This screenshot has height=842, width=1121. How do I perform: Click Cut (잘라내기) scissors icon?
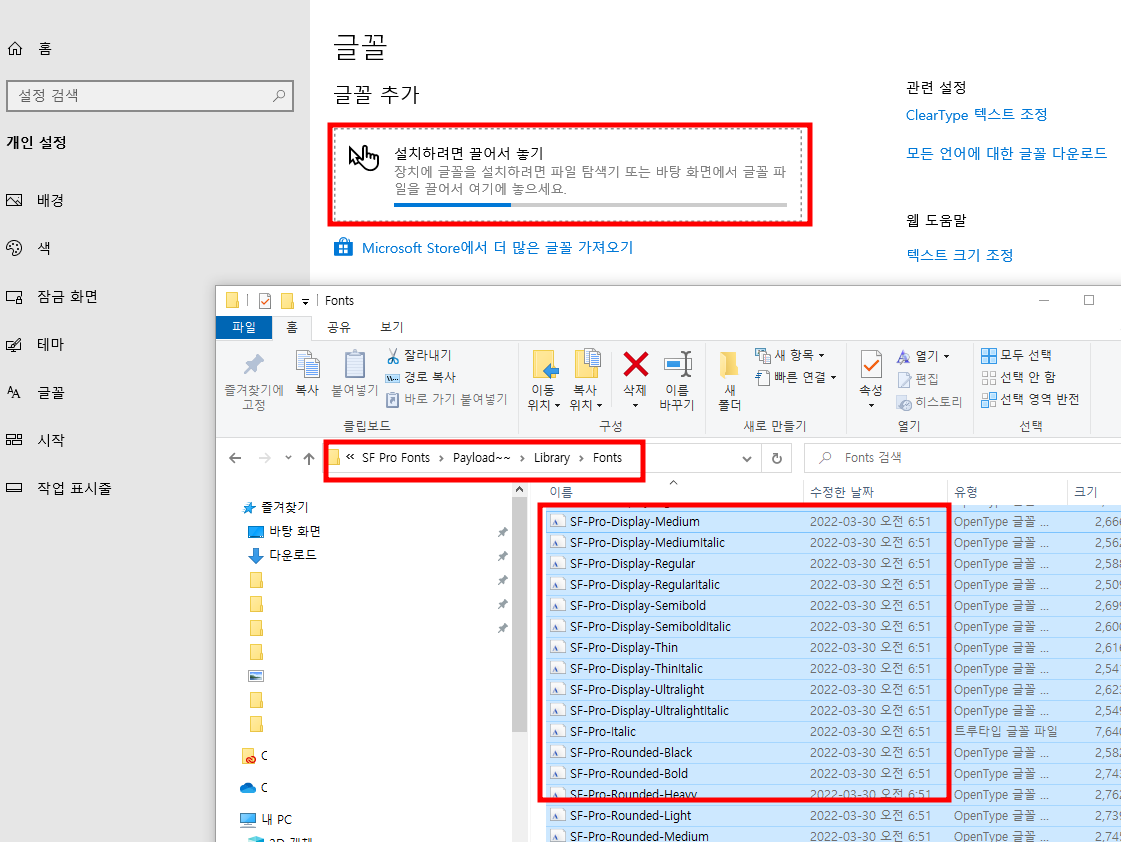(392, 355)
